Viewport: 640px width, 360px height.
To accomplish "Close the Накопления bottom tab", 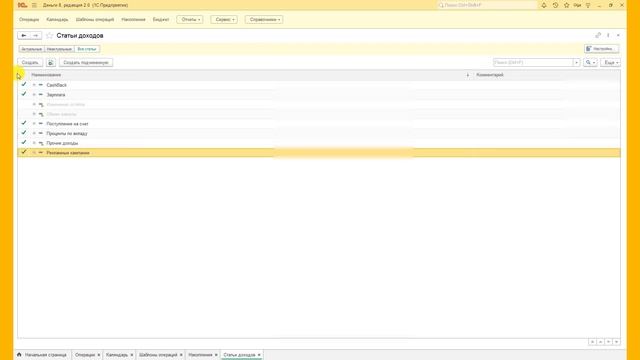I will (216, 355).
